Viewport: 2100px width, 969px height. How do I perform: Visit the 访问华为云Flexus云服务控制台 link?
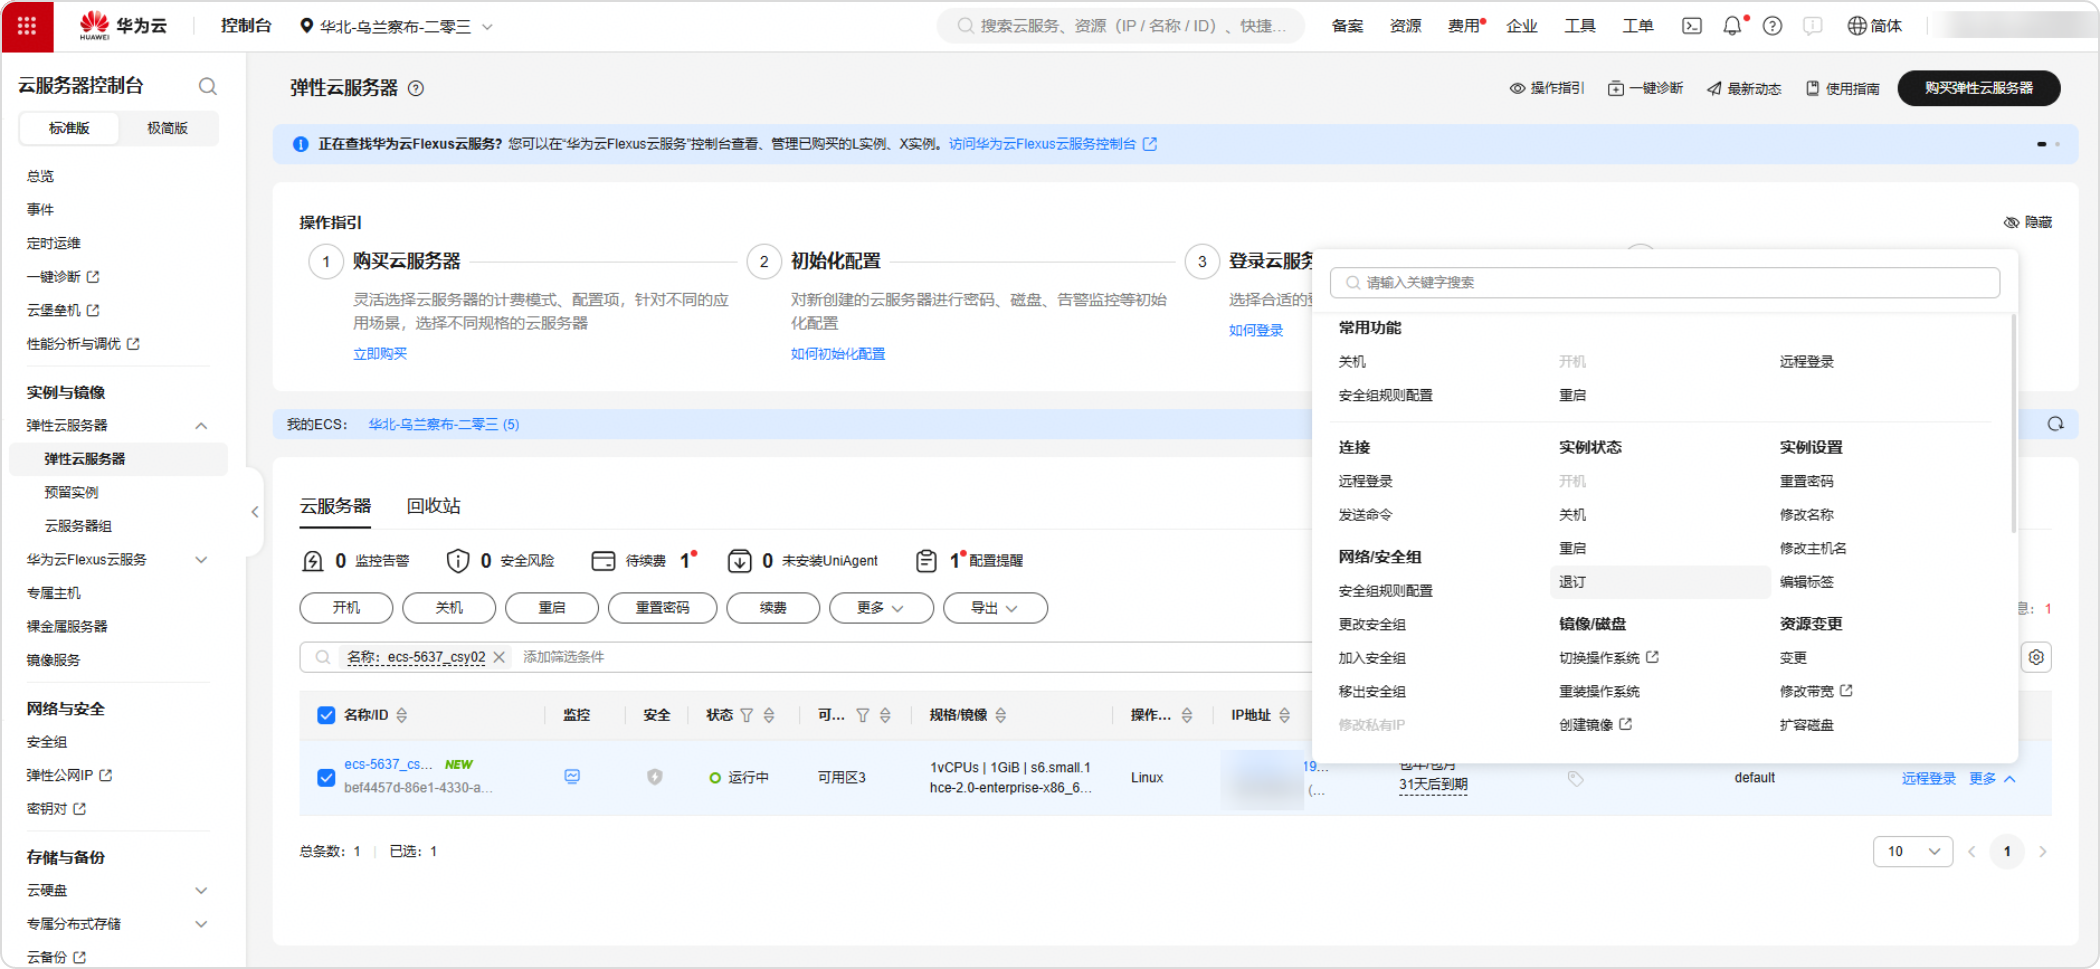[1052, 144]
